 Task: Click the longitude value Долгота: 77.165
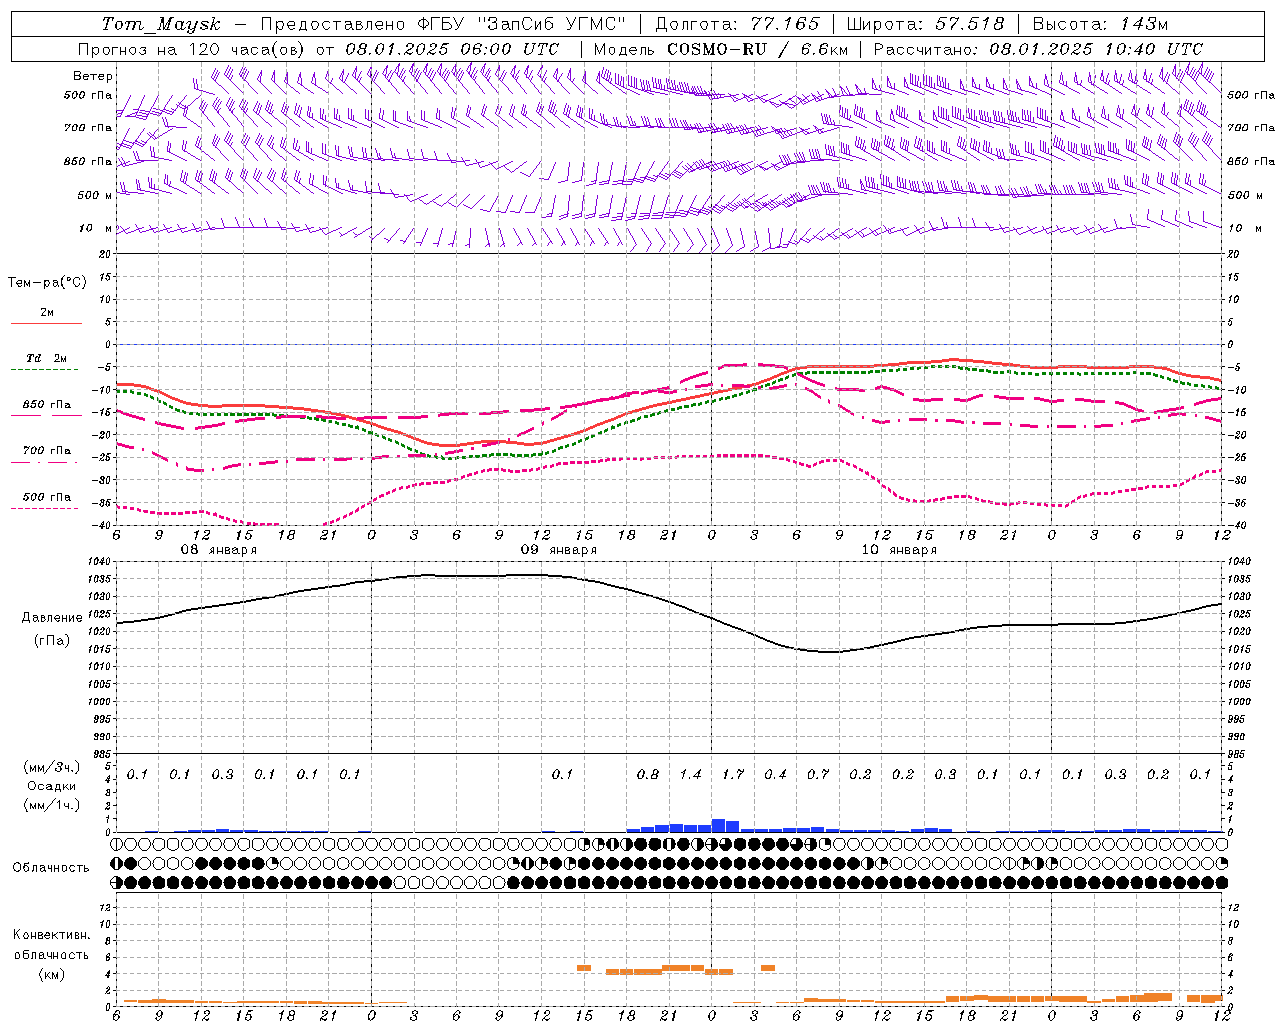737,24
